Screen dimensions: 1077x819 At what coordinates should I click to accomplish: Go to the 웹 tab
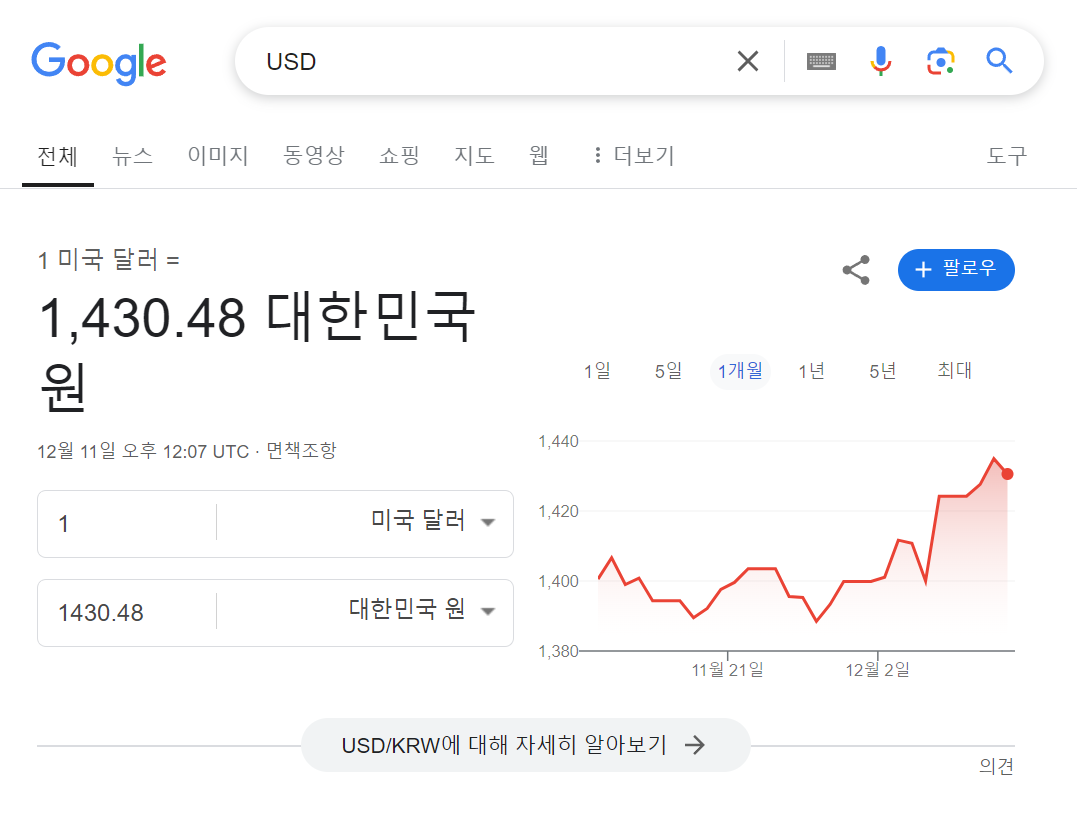(539, 156)
